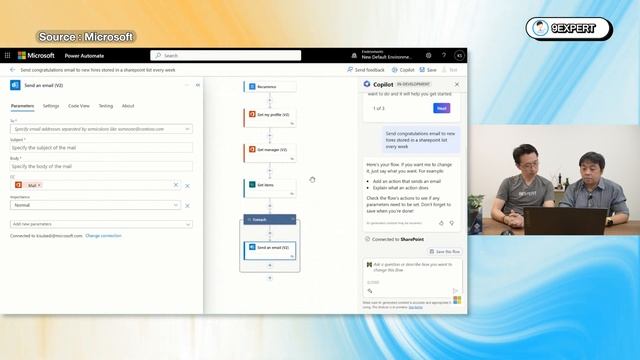The width and height of the screenshot is (640, 360).
Task: Open the Settings gear icon
Action: coord(428,56)
